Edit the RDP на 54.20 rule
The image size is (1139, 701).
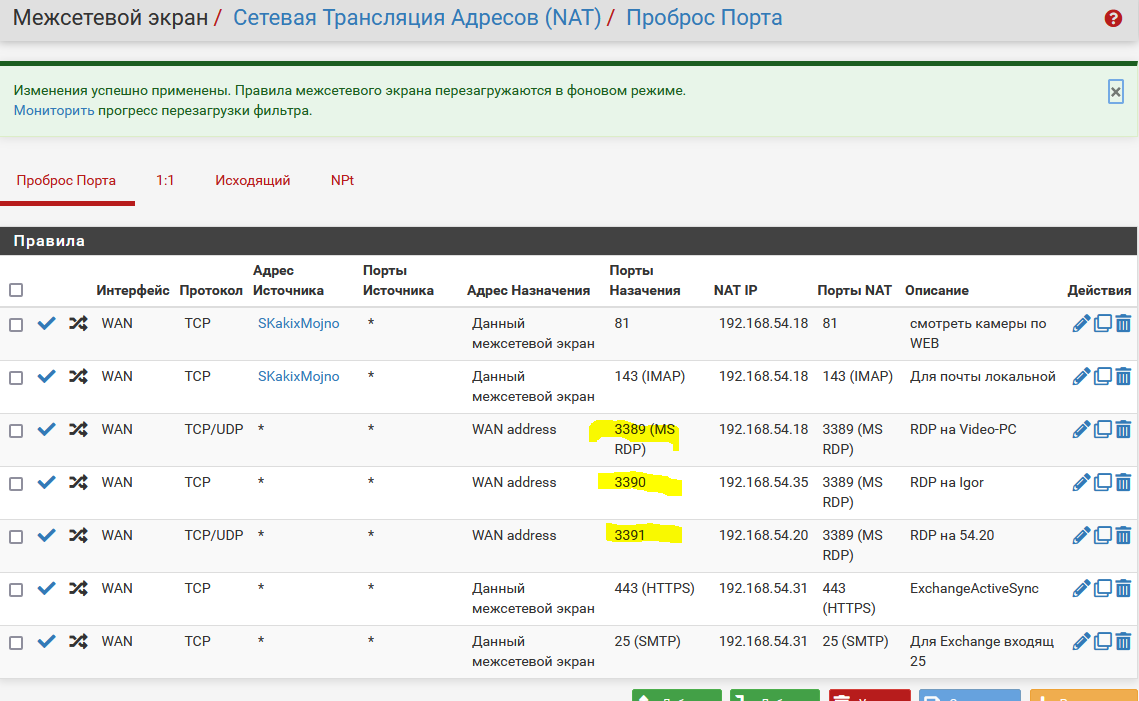[x=1081, y=535]
